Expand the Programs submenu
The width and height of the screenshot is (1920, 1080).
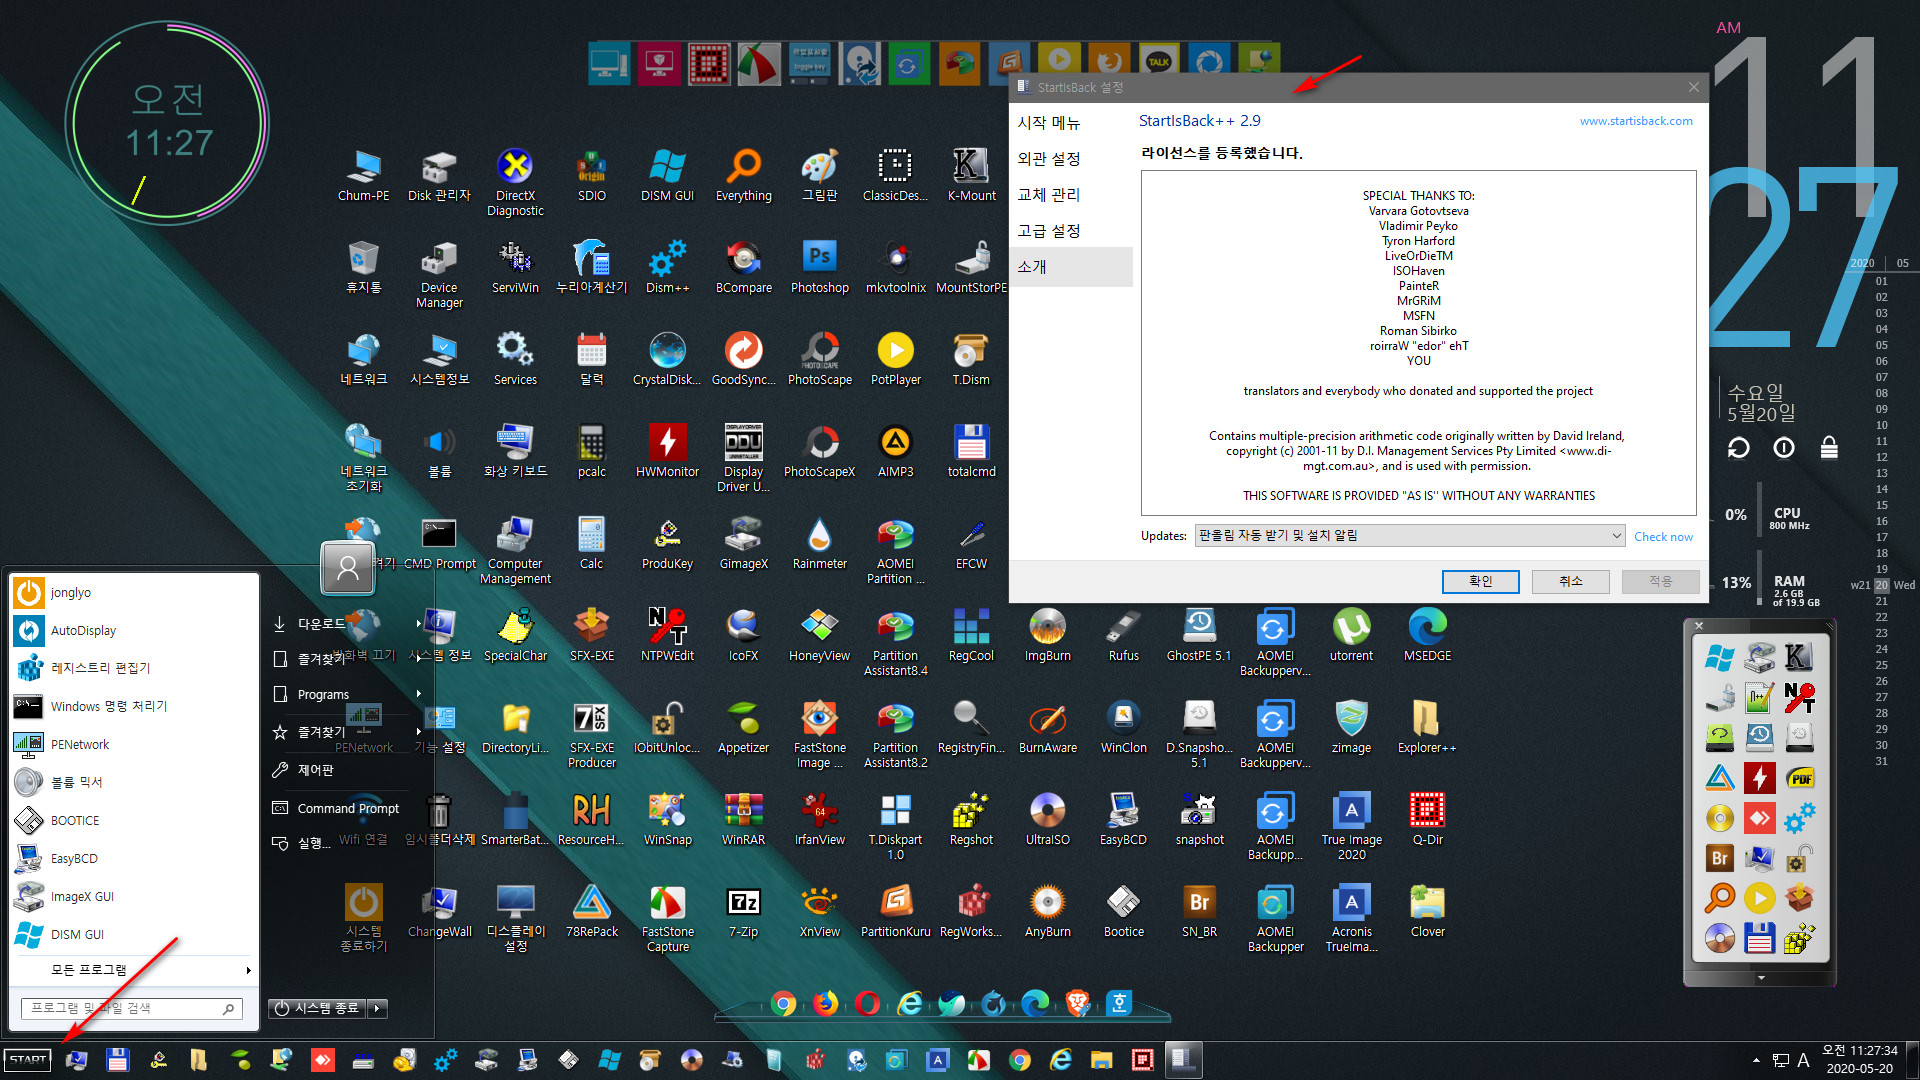pos(347,695)
